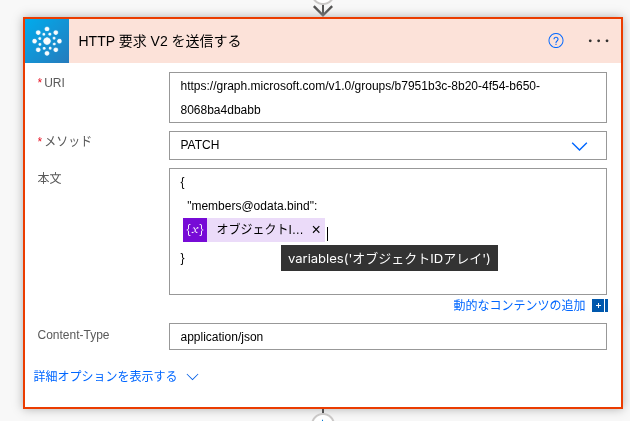Click the opening brace in body
The image size is (630, 421).
click(x=182, y=182)
